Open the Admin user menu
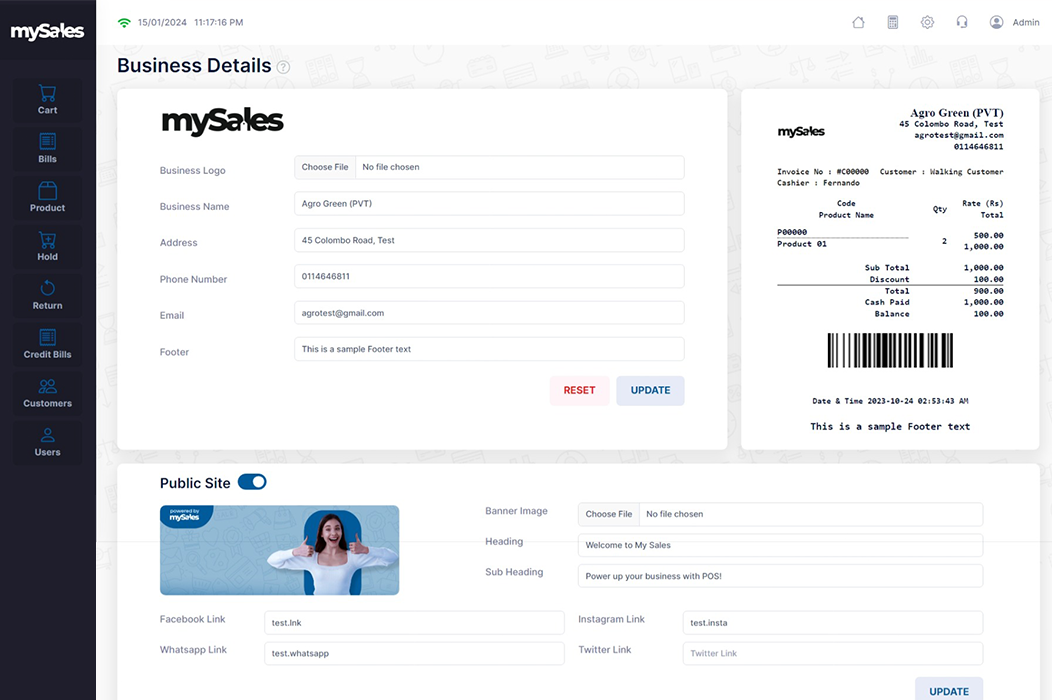This screenshot has width=1052, height=700. (1014, 22)
